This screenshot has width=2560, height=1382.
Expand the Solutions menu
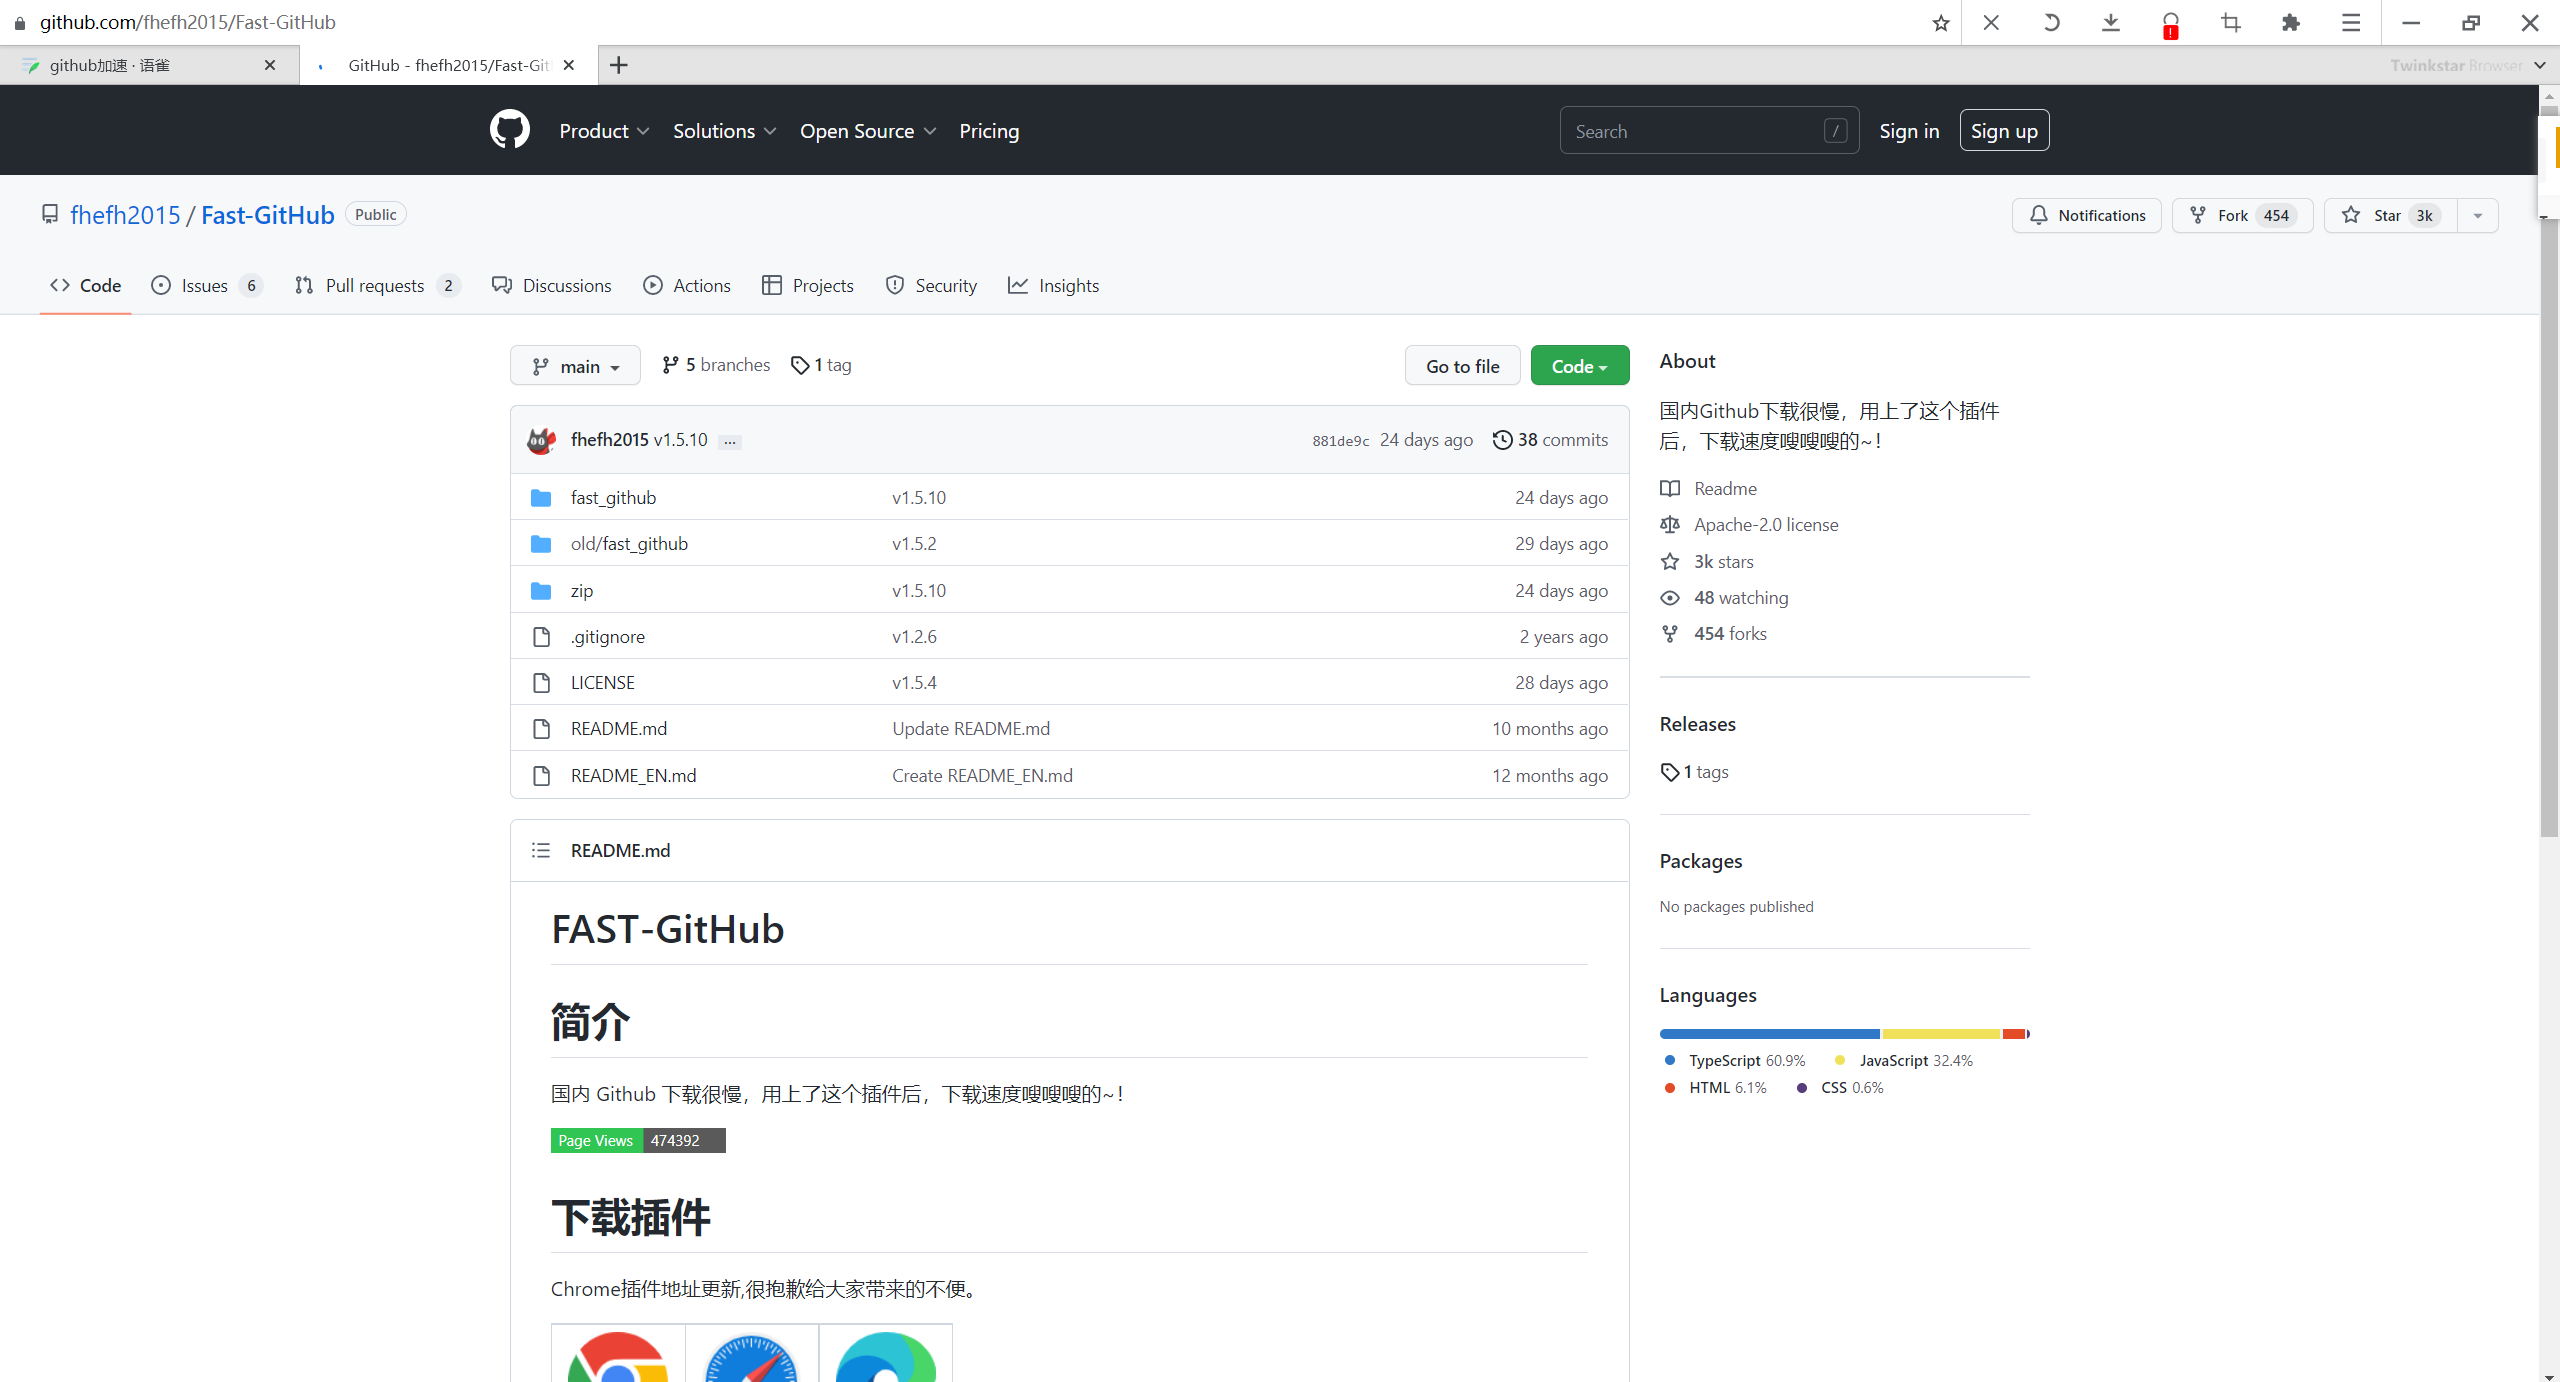pos(724,131)
